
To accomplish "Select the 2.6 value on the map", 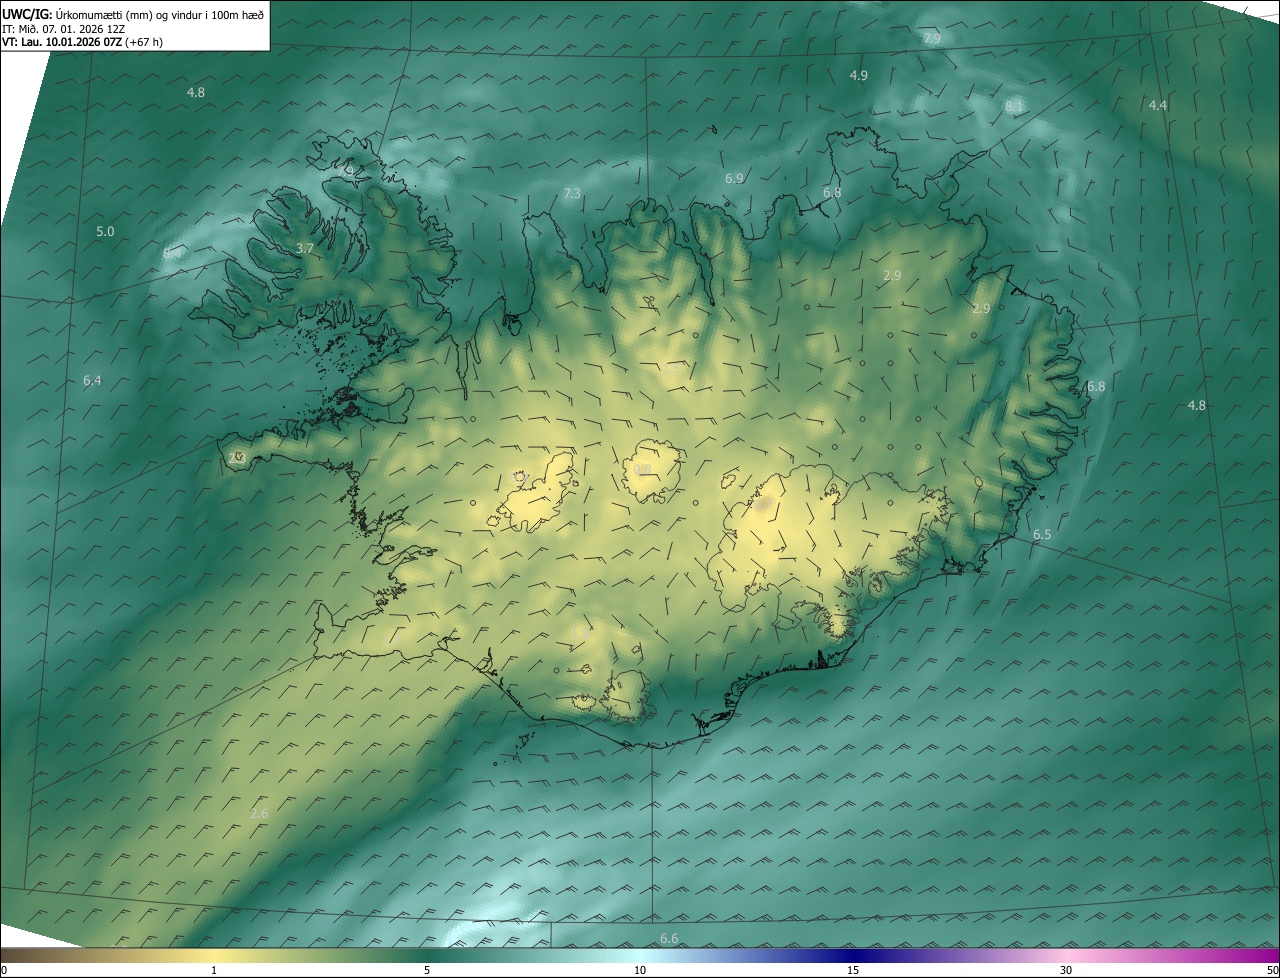I will tap(259, 814).
